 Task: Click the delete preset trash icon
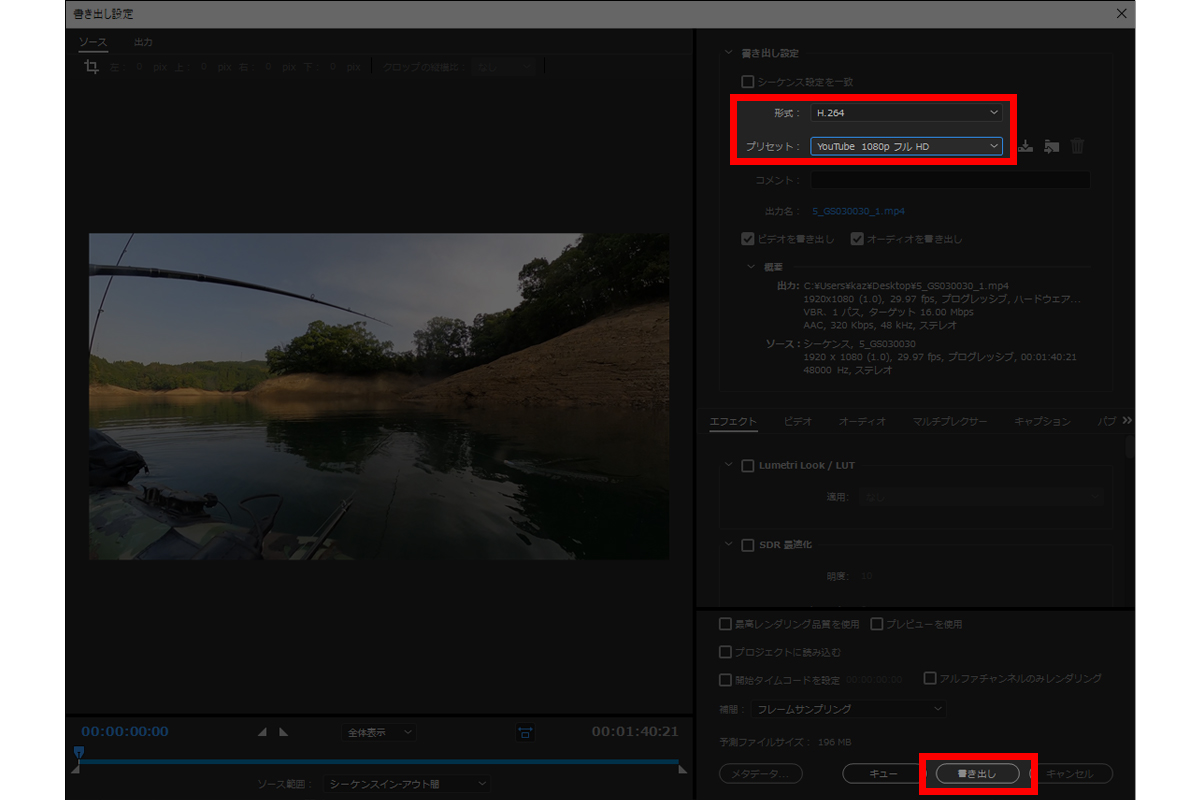pos(1077,146)
